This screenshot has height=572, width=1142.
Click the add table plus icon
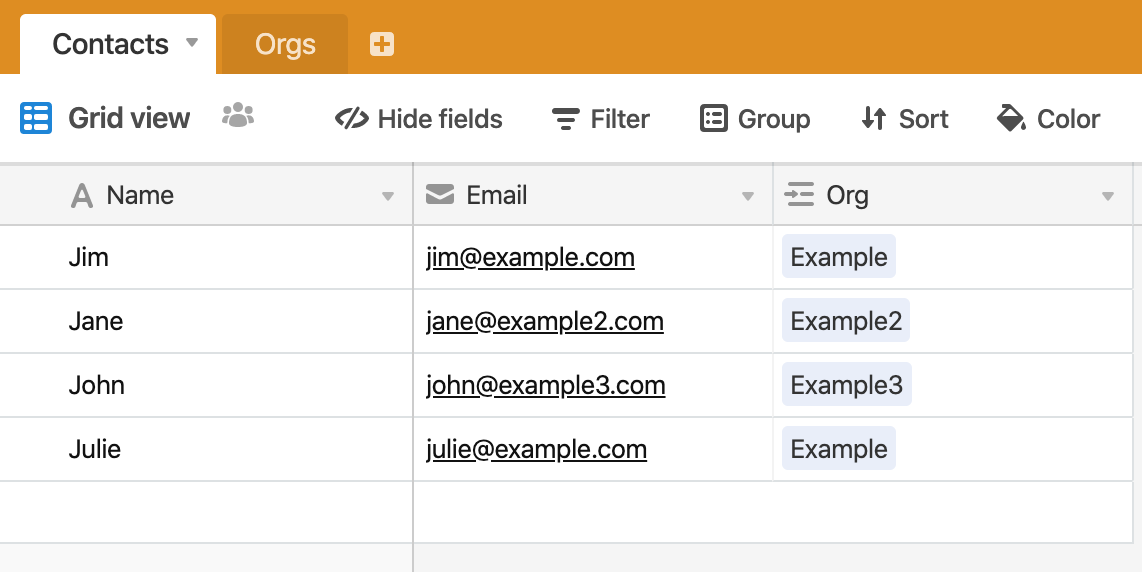coord(382,44)
